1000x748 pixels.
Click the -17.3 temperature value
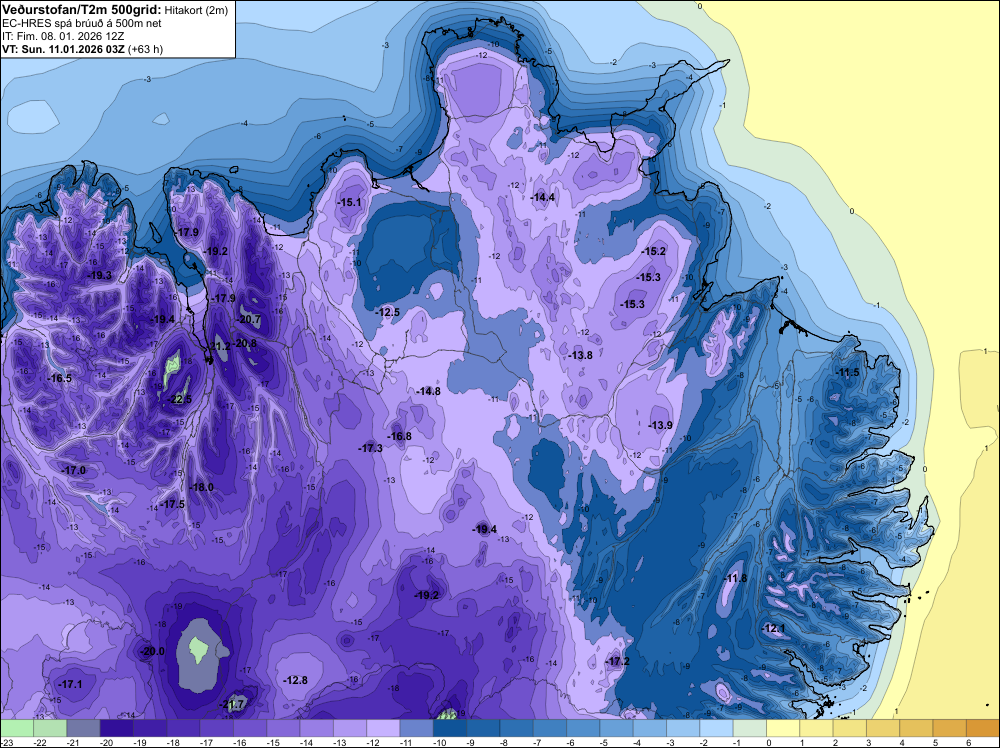pyautogui.click(x=370, y=448)
